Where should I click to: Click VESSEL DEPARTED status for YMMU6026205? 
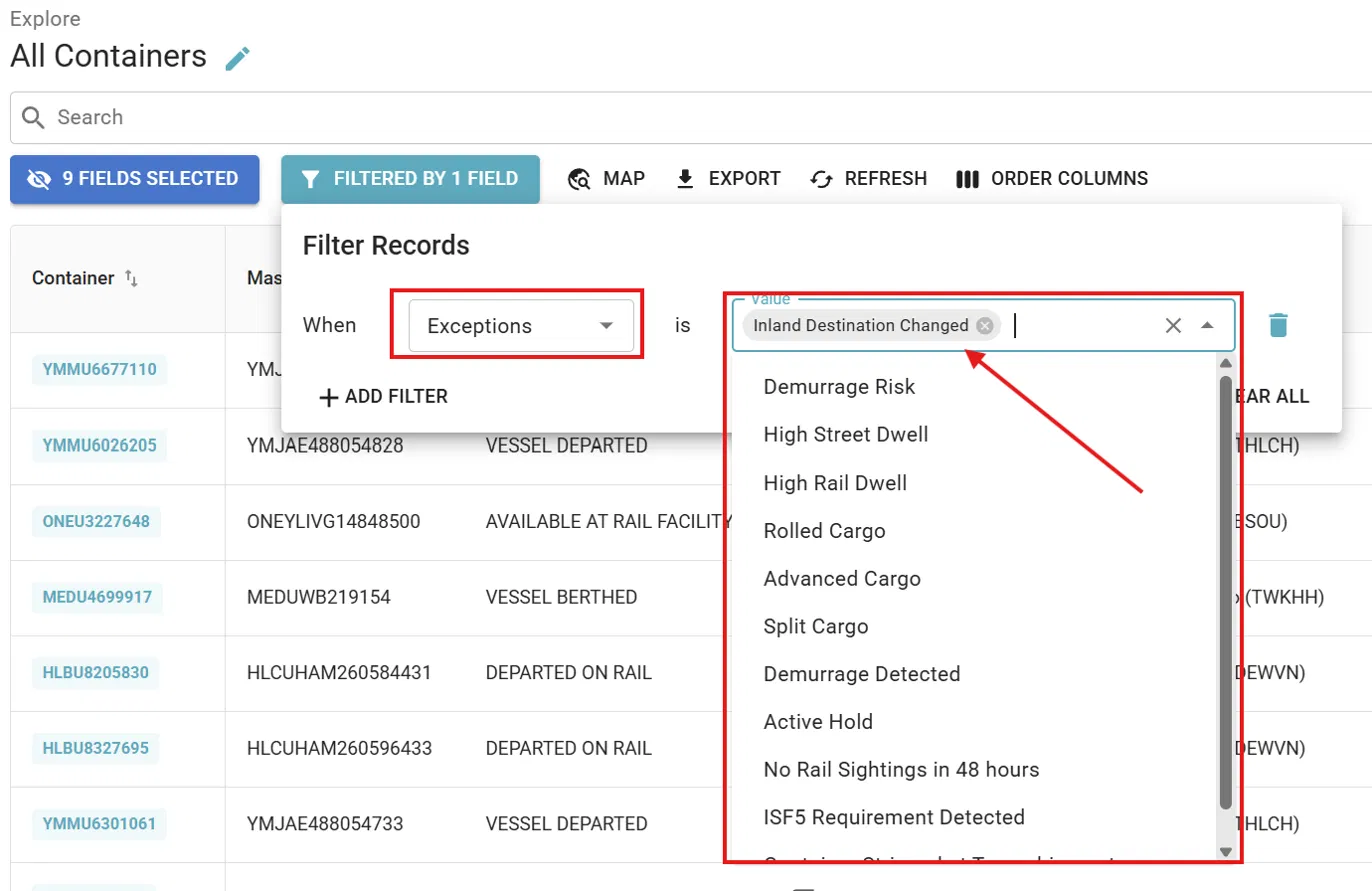tap(567, 445)
